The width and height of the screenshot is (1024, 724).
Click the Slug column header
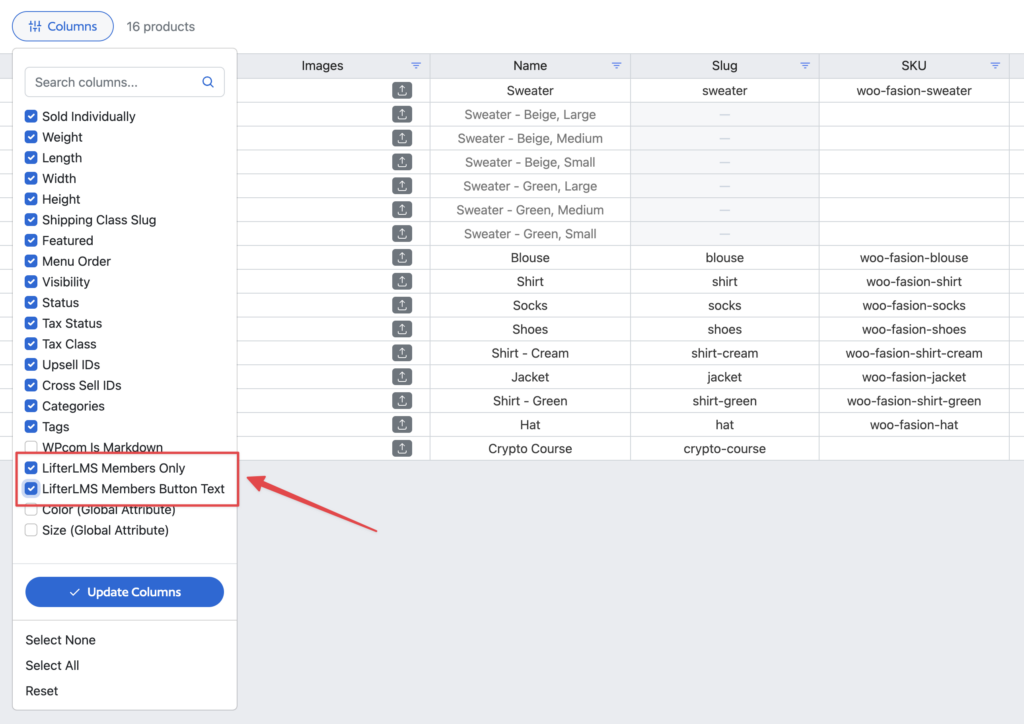pyautogui.click(x=724, y=65)
